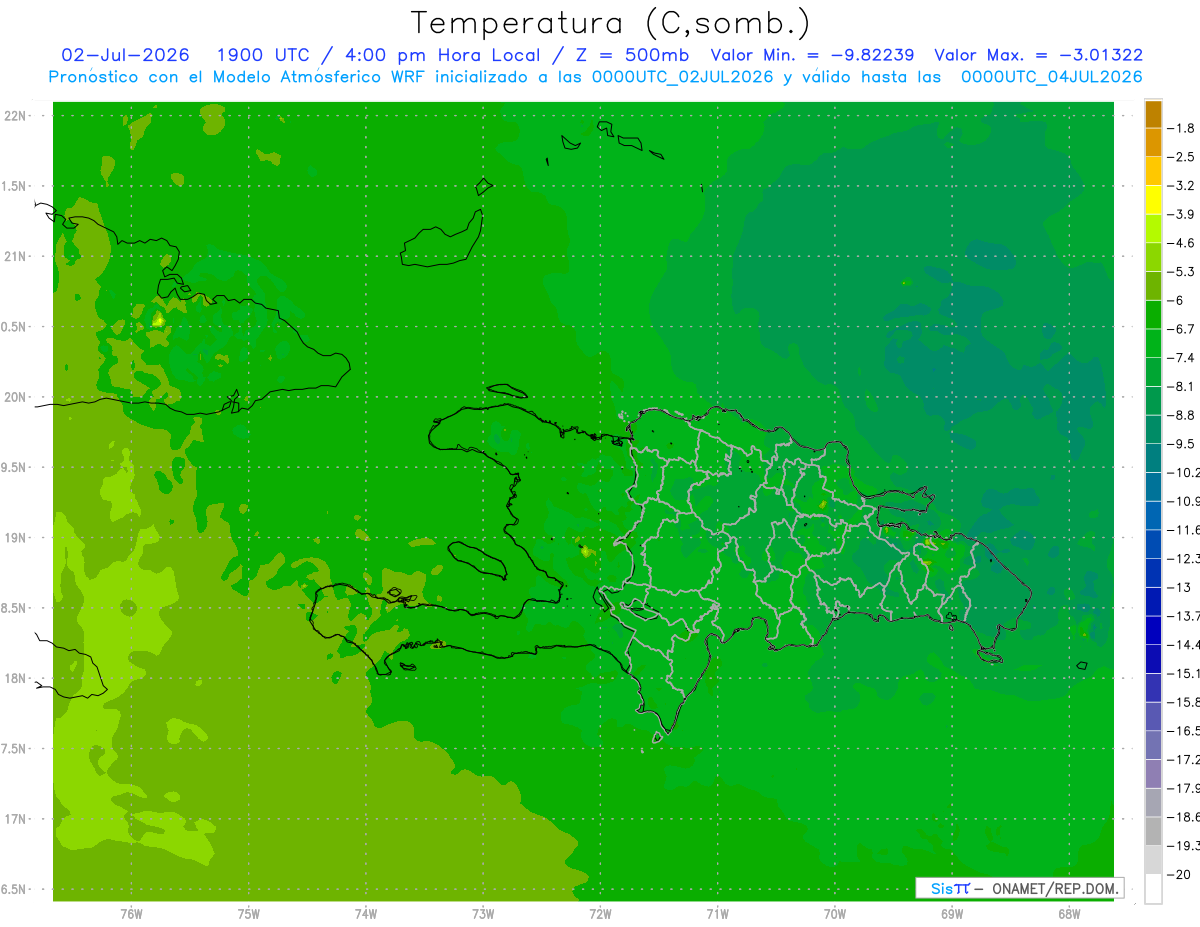This screenshot has width=1200, height=927.
Task: Click the 18N latitude axis label
Action: coord(16,679)
